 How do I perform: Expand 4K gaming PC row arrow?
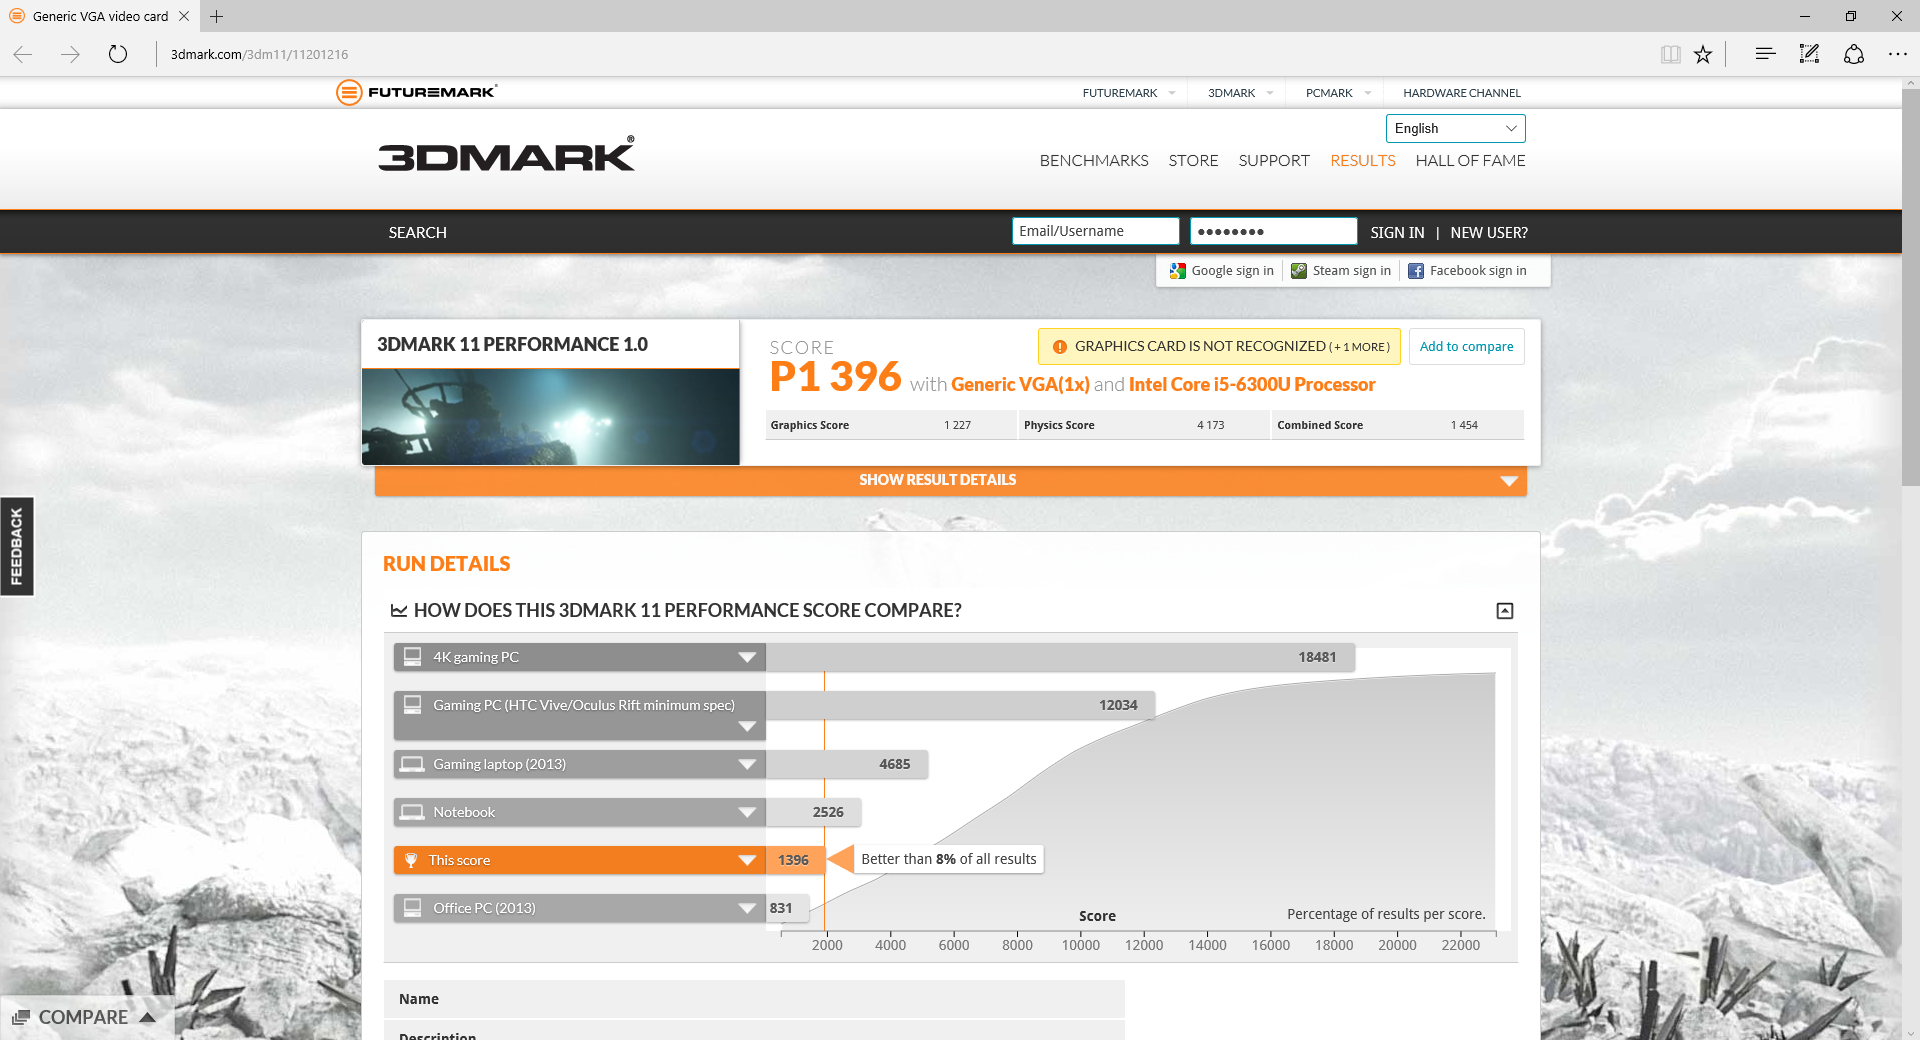click(x=747, y=657)
